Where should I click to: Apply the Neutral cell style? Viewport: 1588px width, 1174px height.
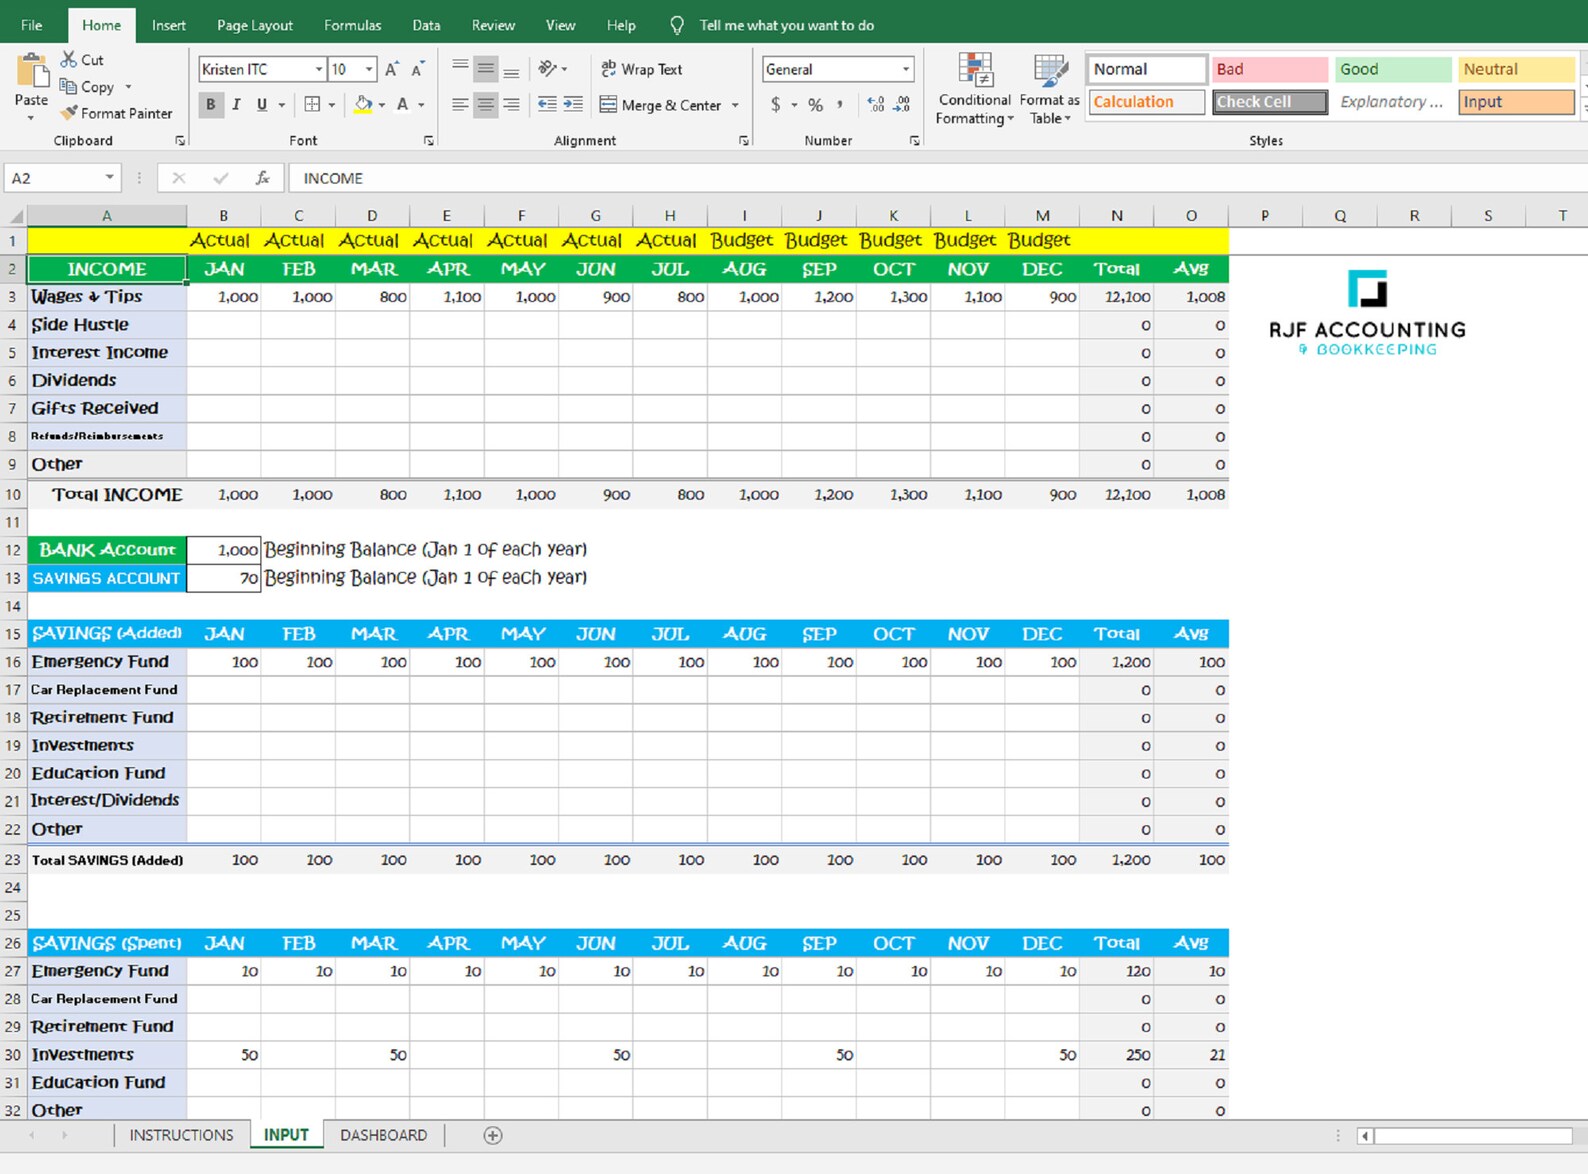1517,69
